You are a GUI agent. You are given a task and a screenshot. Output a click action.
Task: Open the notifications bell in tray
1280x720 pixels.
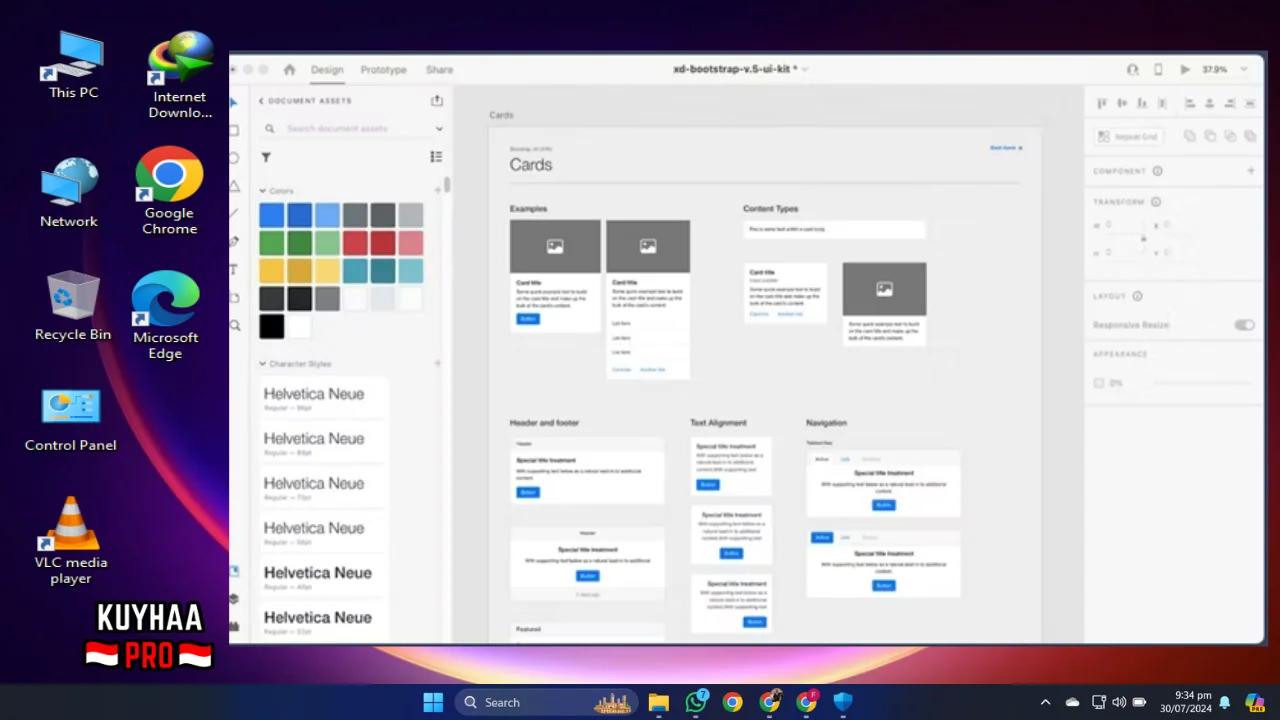[1224, 702]
